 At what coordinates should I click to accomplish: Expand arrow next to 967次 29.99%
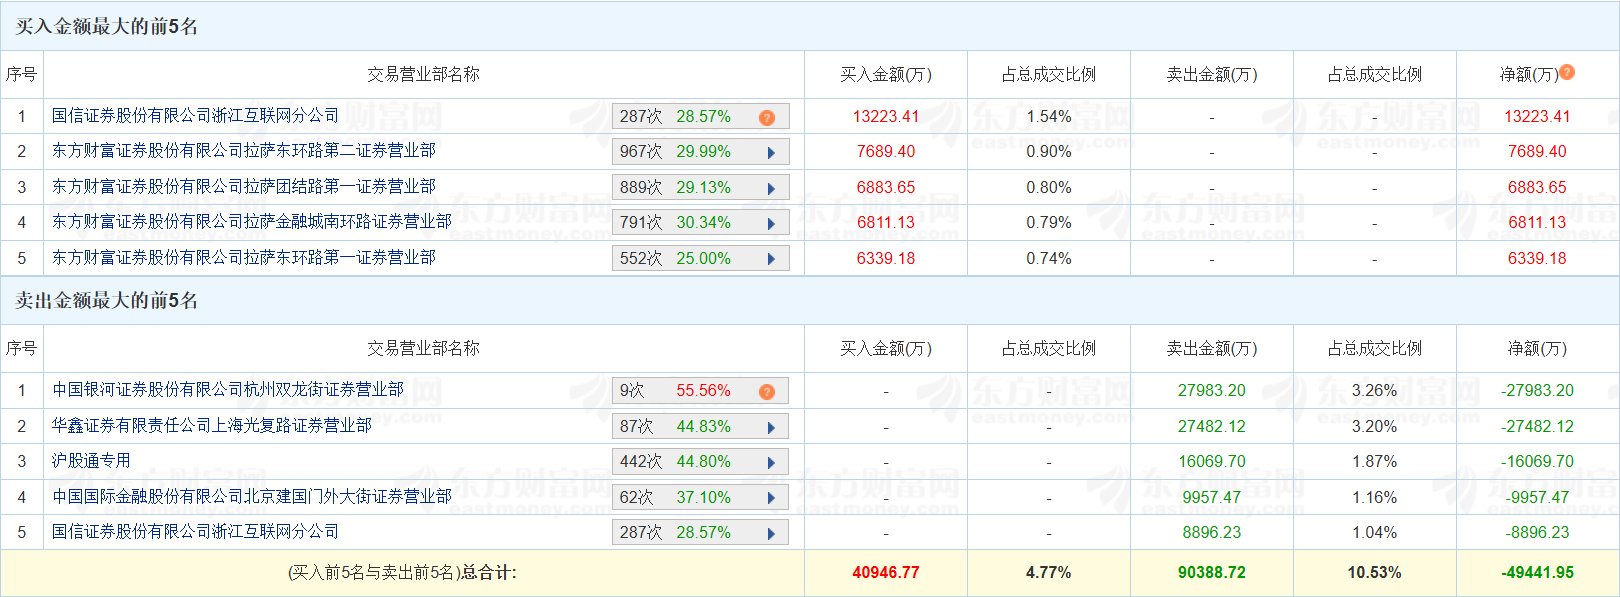click(771, 153)
